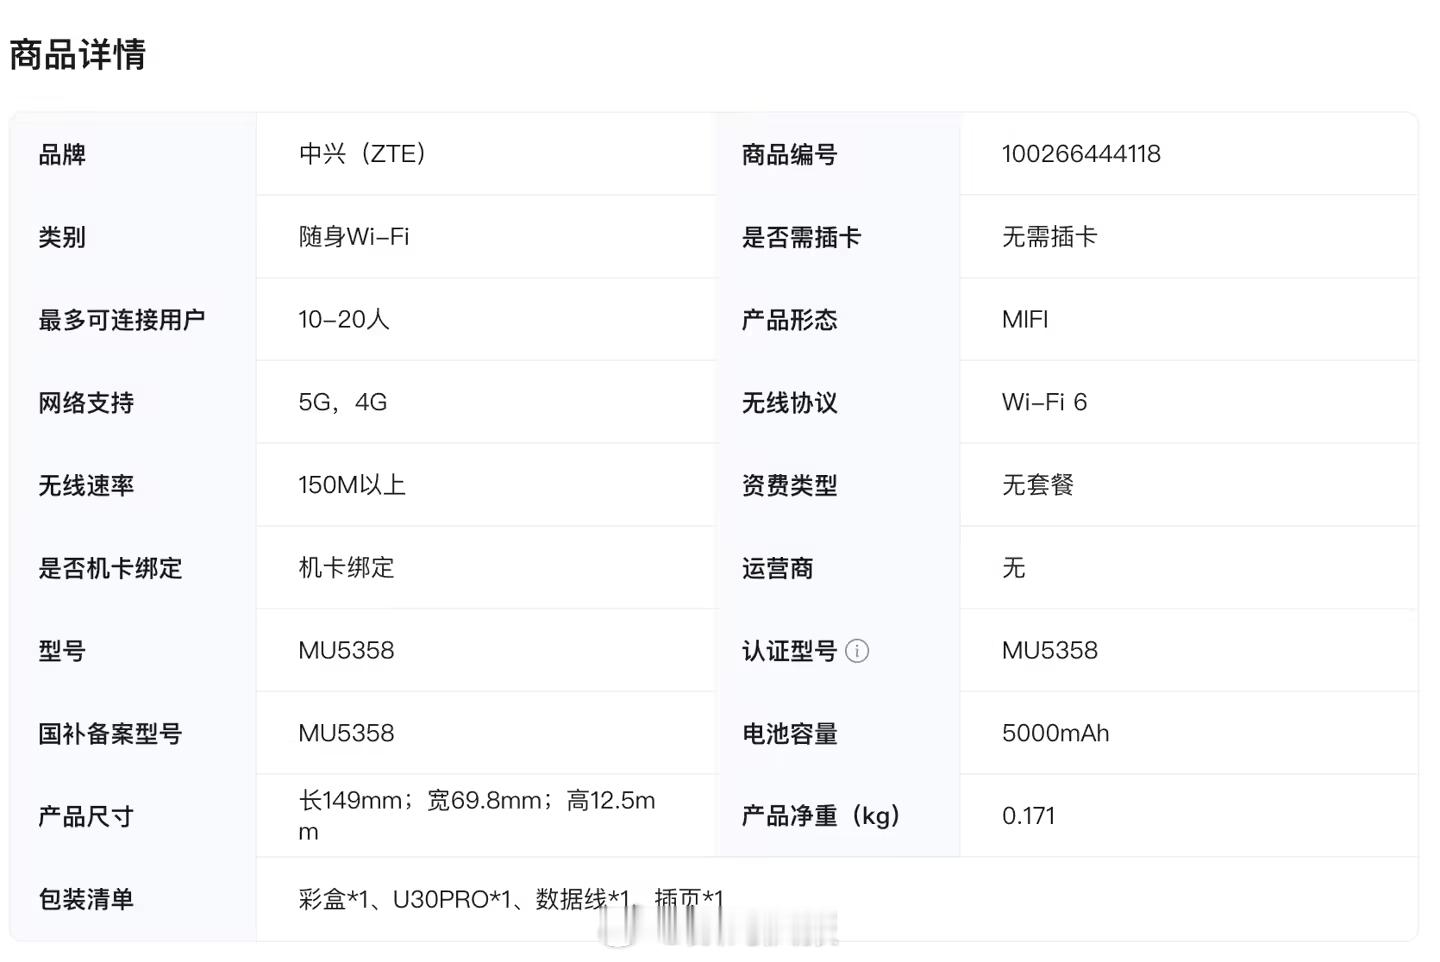The width and height of the screenshot is (1440, 962).
Task: Select the 商品详情 heading
Action: point(78,54)
